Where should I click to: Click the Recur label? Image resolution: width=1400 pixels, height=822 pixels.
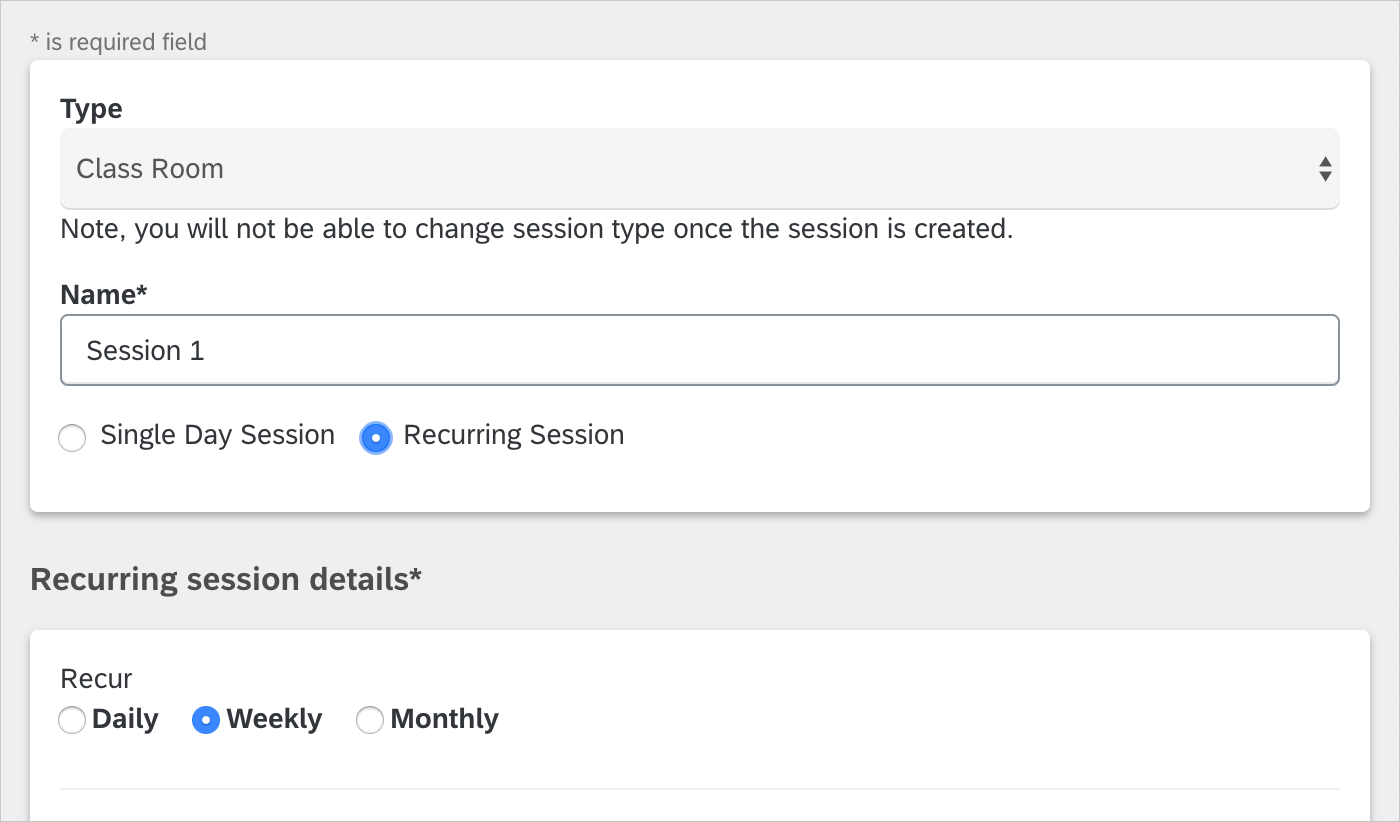click(95, 679)
